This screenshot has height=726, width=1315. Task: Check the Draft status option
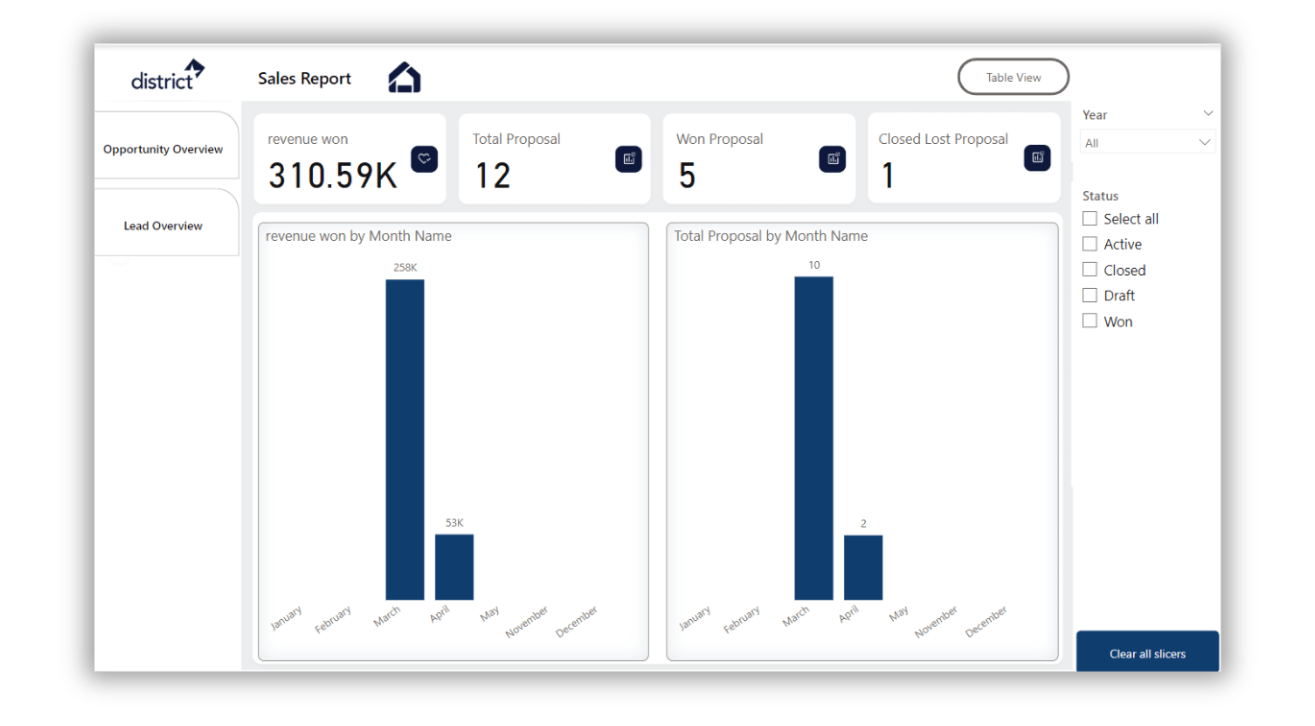tap(1089, 294)
